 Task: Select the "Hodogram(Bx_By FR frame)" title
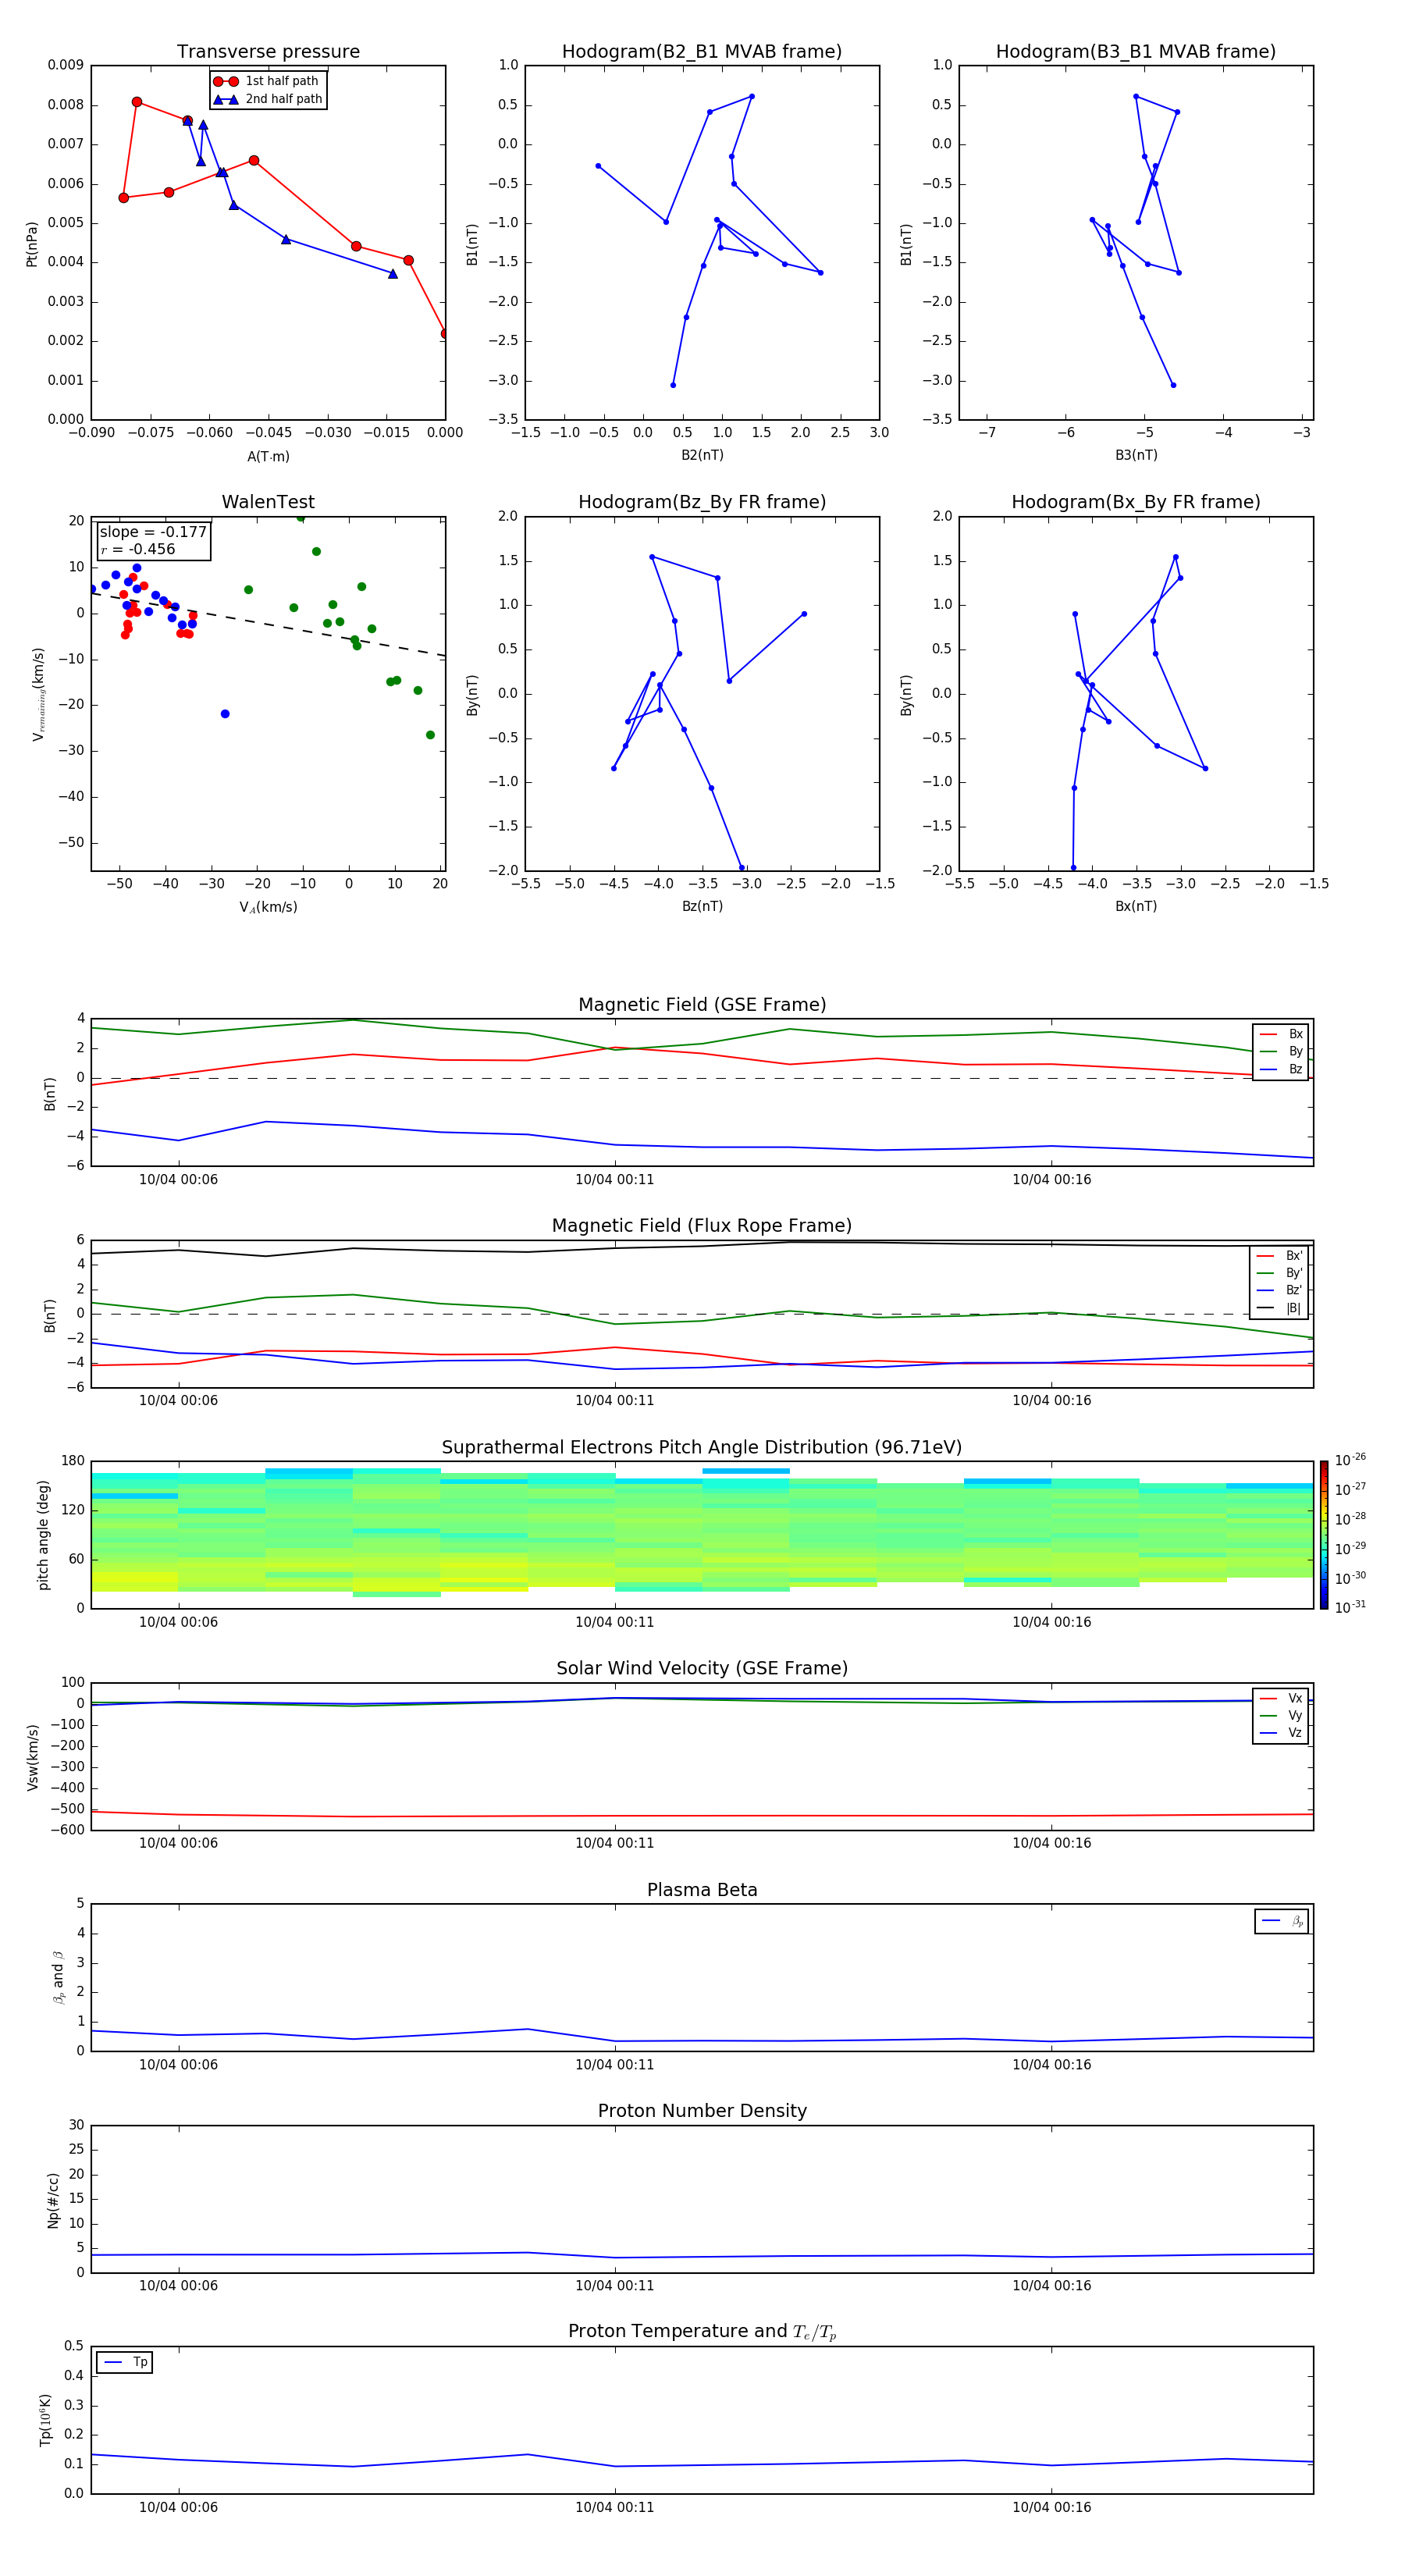click(x=1135, y=502)
